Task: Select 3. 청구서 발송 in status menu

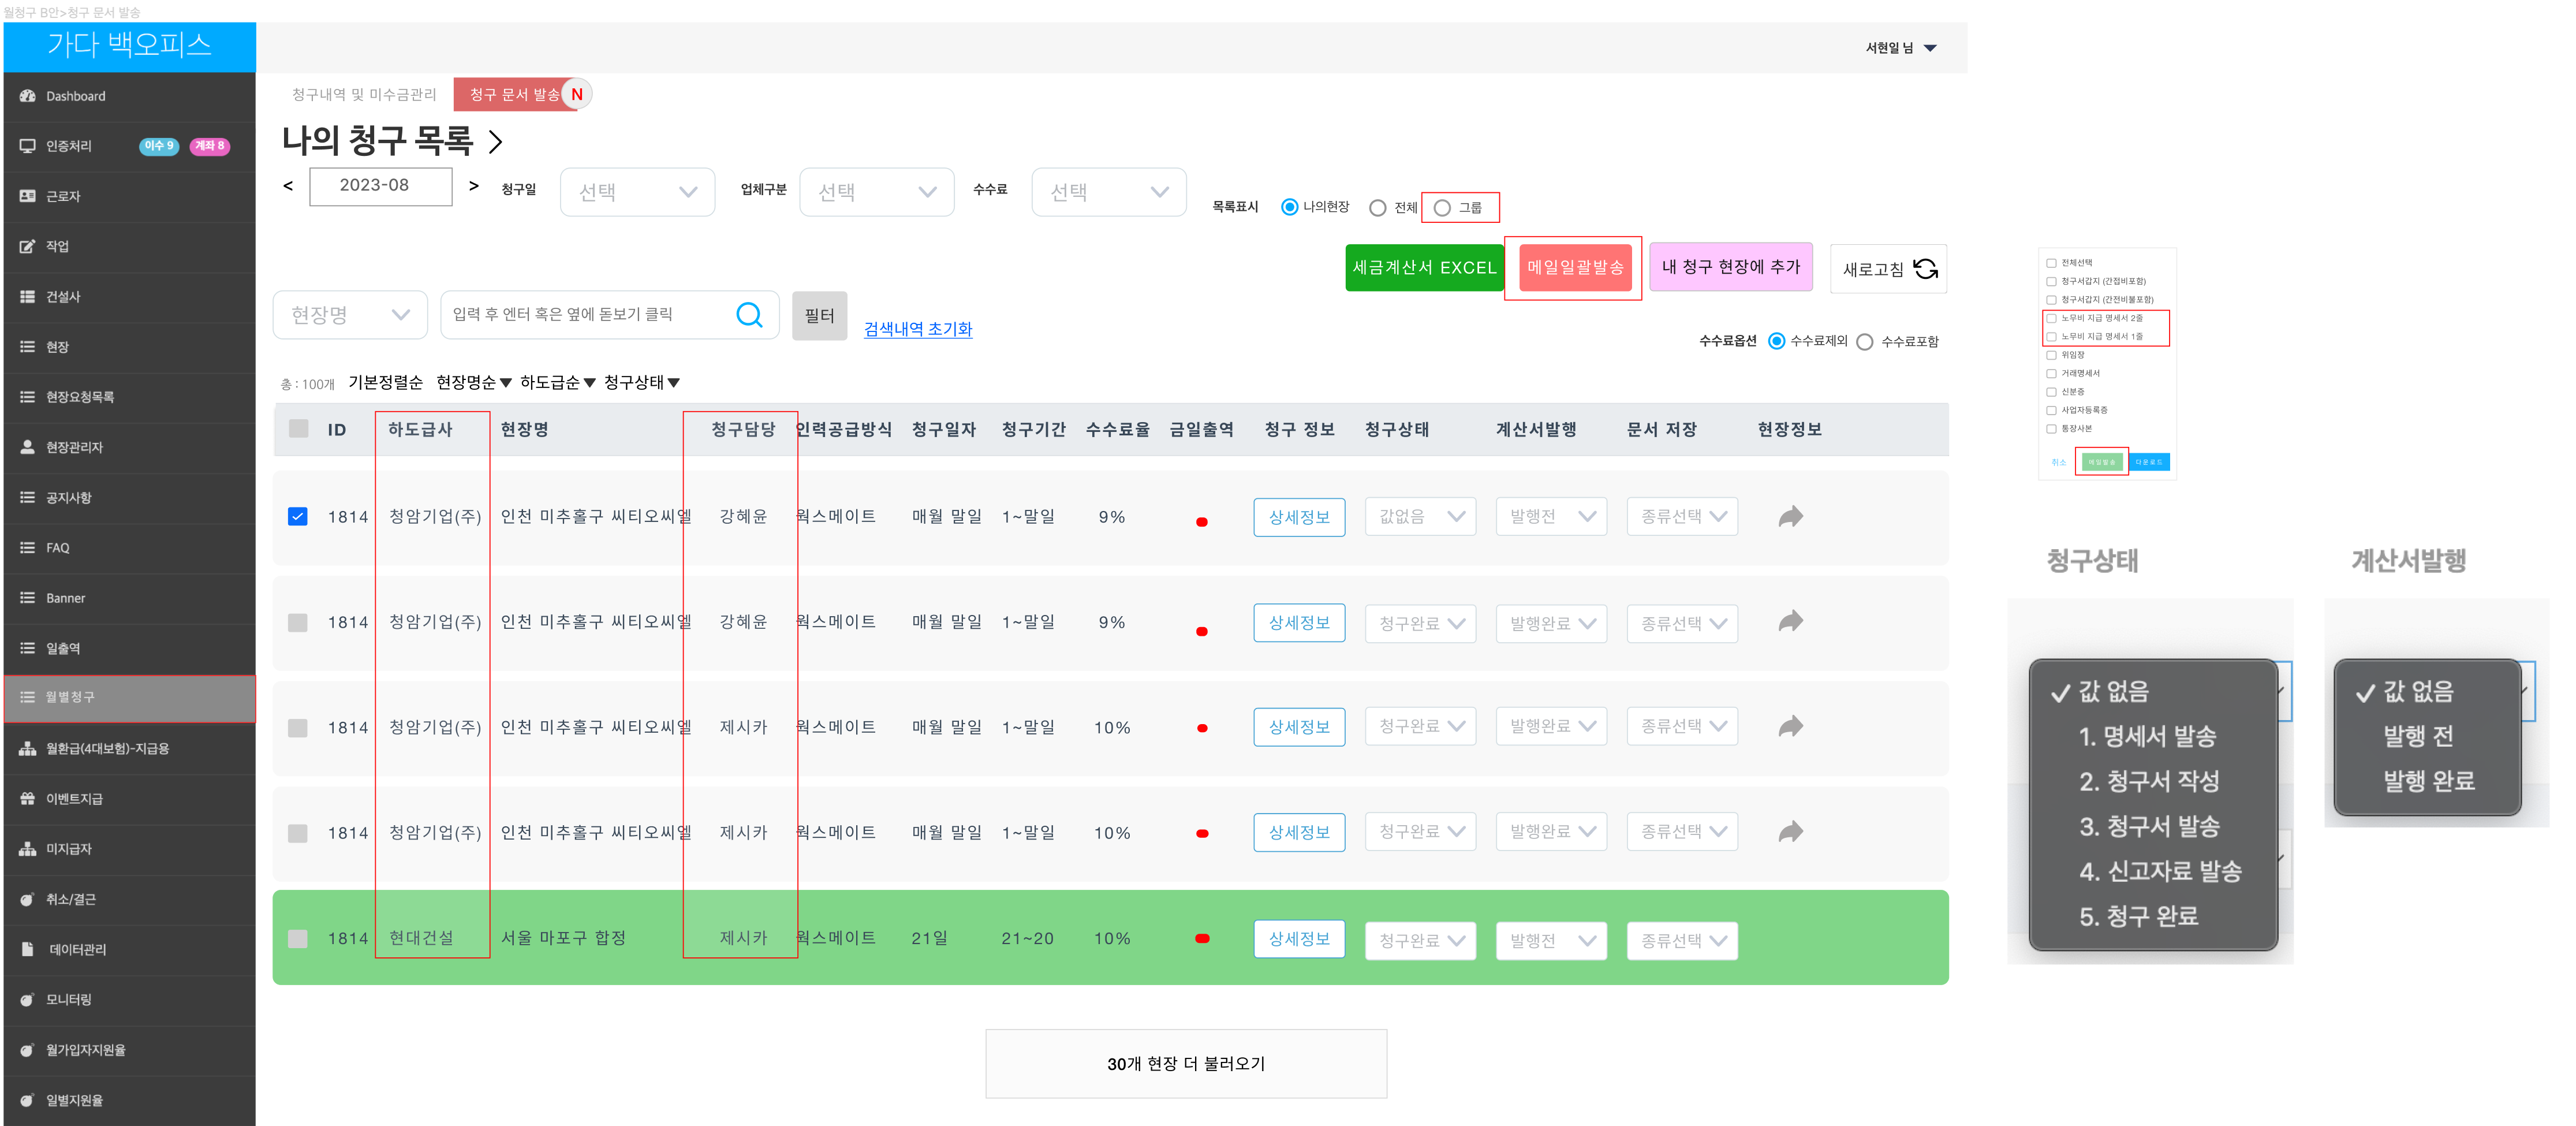Action: click(2149, 826)
